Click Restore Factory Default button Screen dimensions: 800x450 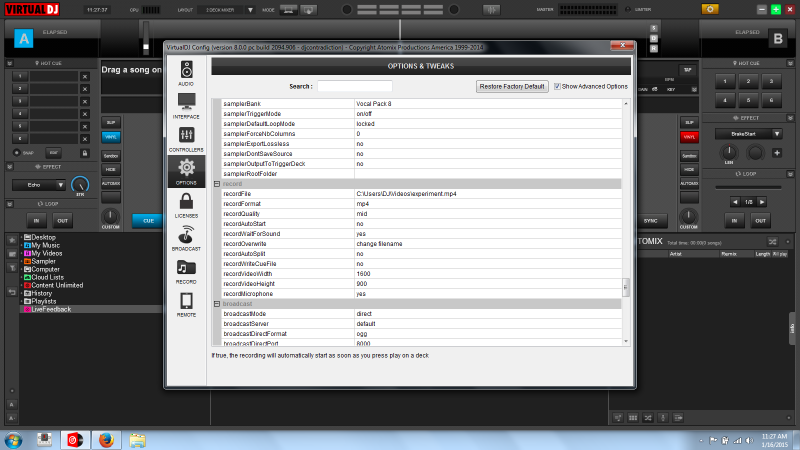[512, 86]
